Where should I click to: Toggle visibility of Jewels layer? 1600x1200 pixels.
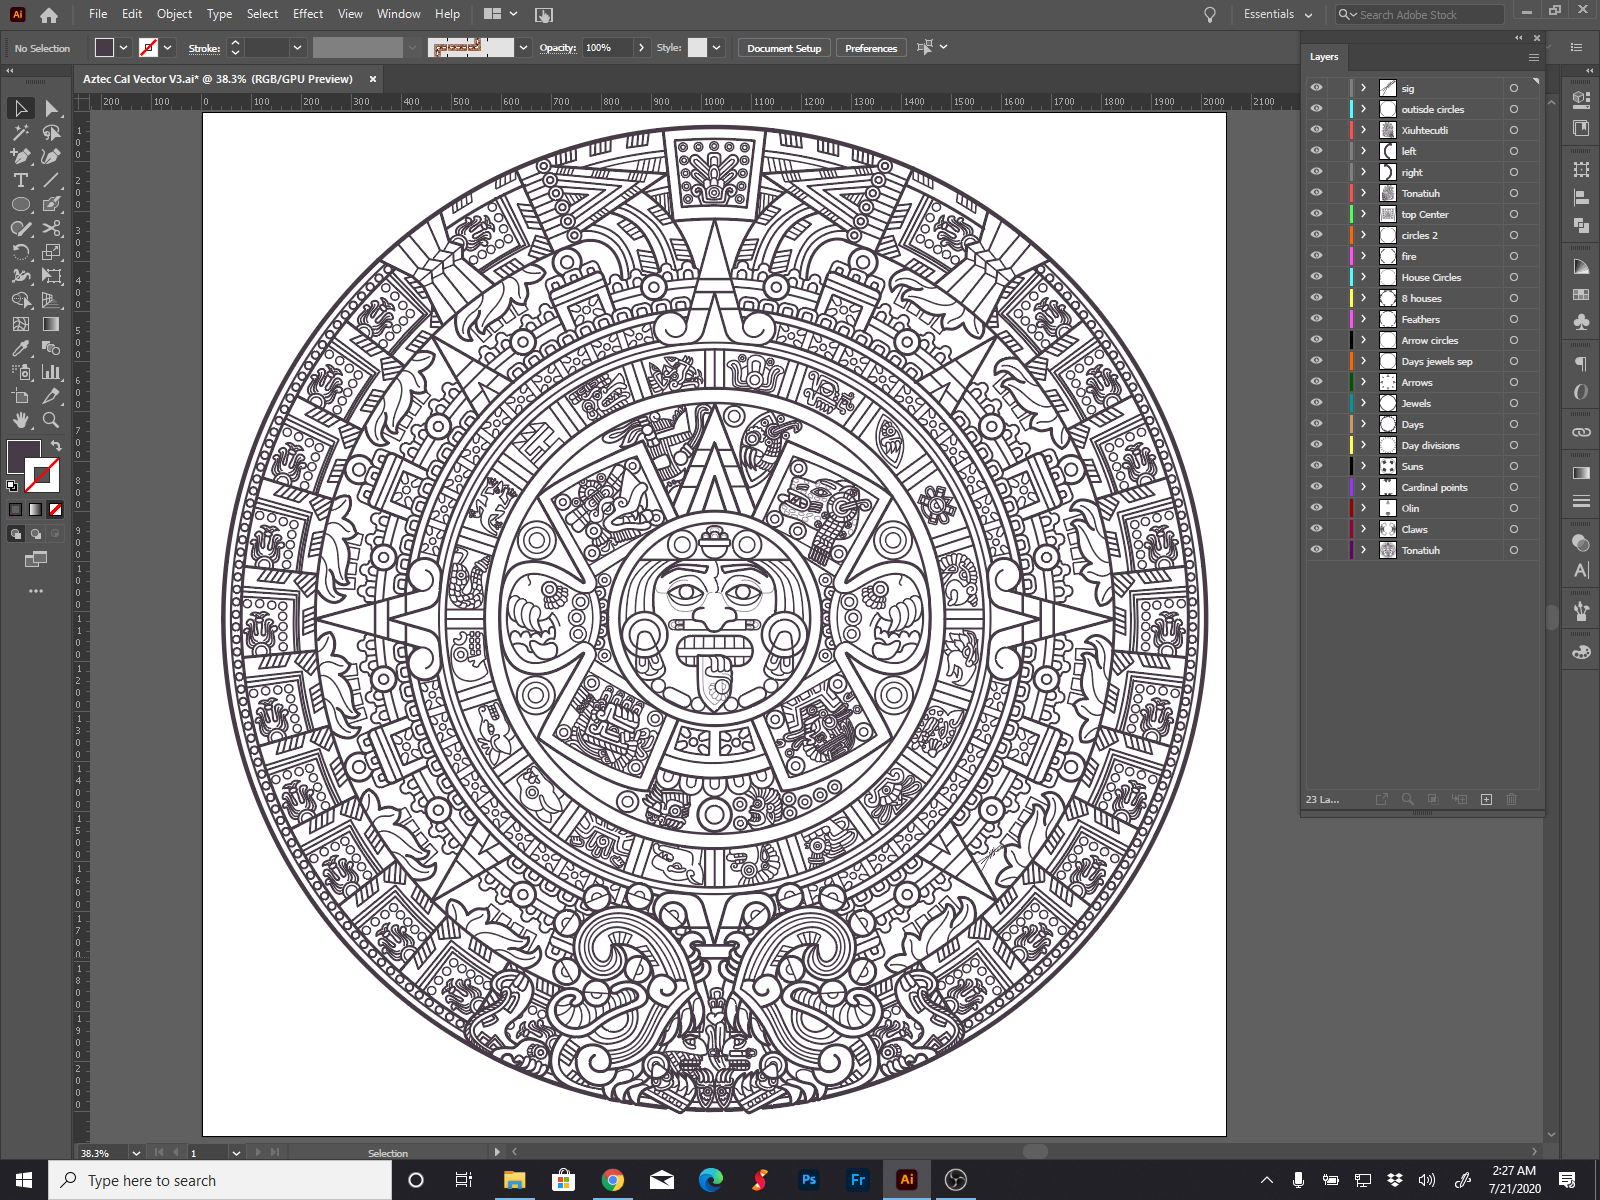(1317, 403)
